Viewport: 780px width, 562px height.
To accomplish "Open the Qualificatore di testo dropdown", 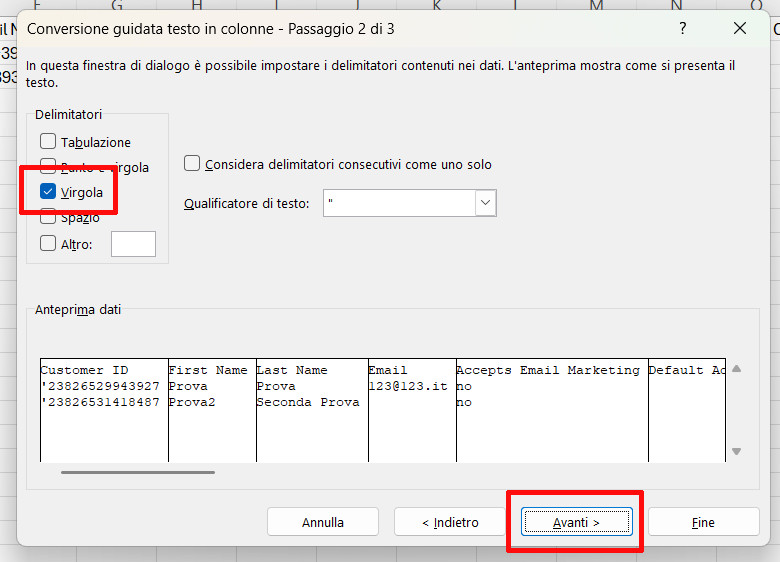I will point(486,203).
